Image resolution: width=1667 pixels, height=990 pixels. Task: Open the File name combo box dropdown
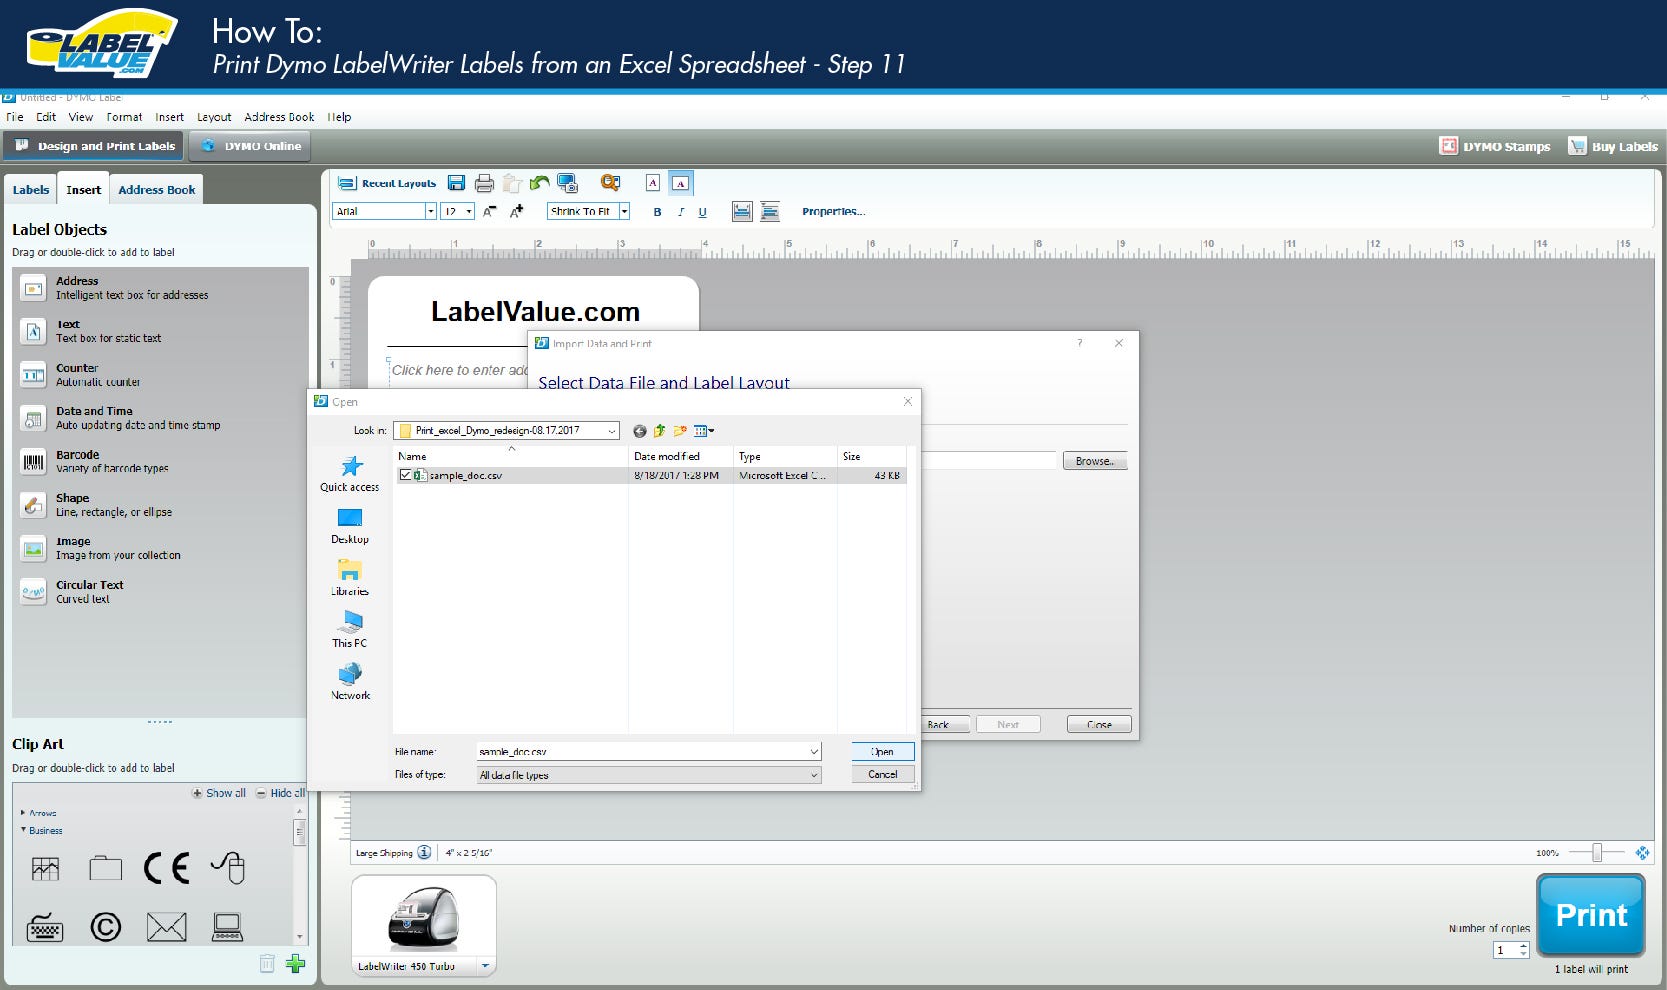814,751
